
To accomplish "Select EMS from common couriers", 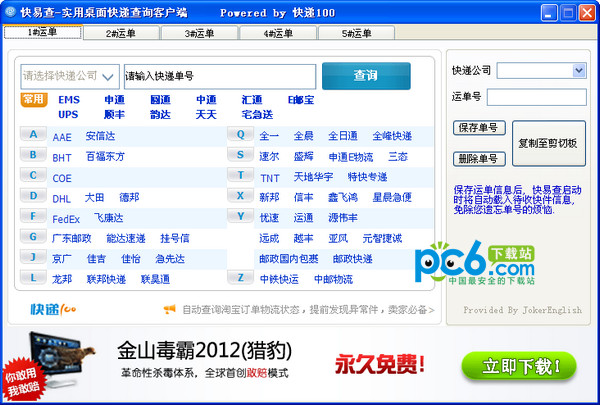I will (69, 100).
